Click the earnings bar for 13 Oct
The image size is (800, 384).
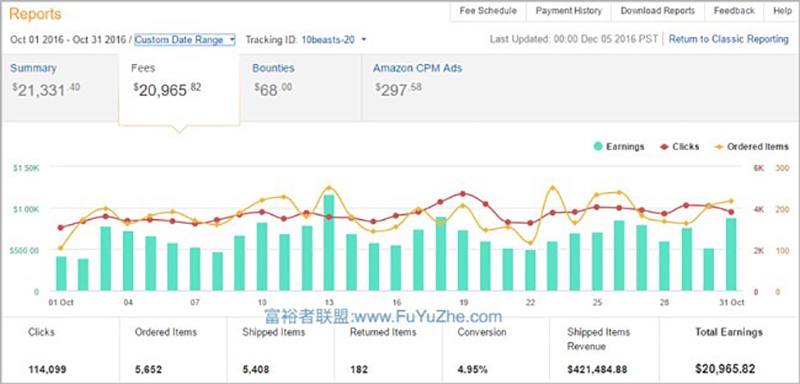pos(329,243)
